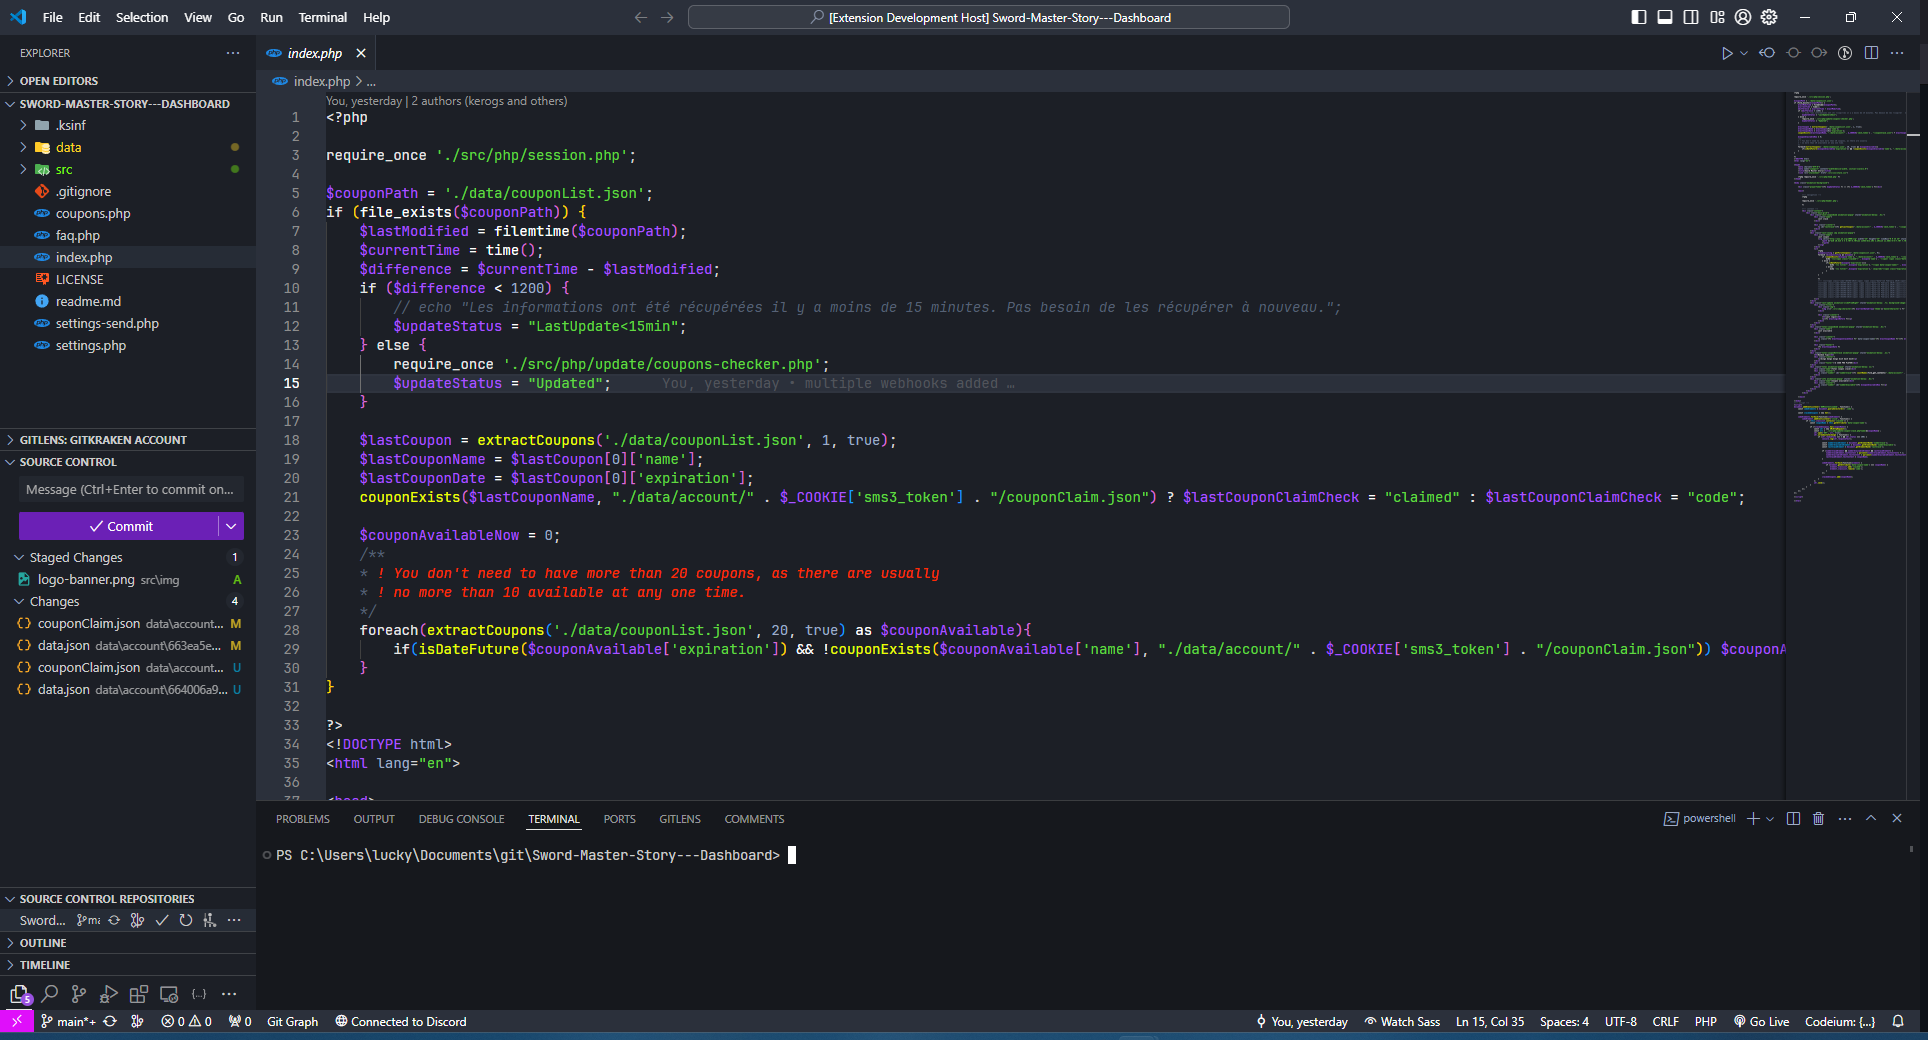1928x1040 pixels.
Task: Expand the Open Editors section
Action: (x=128, y=81)
